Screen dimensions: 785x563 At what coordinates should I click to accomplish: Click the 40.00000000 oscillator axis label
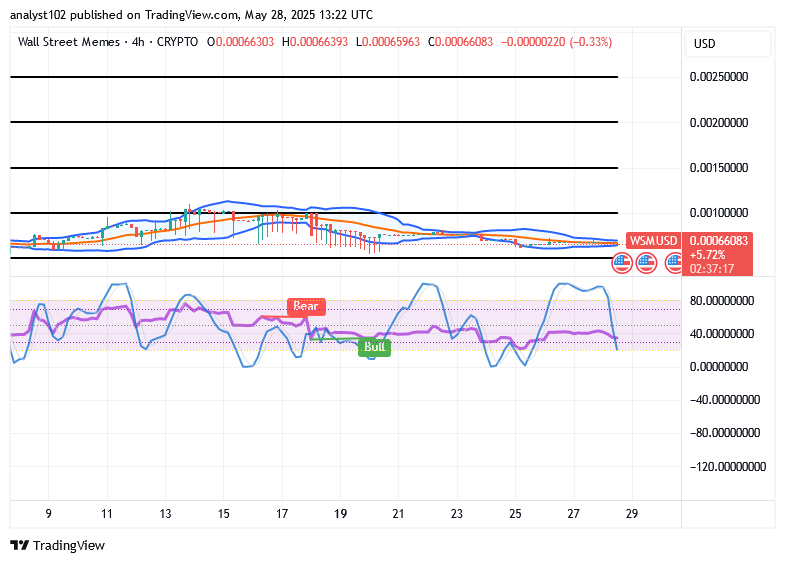point(722,334)
